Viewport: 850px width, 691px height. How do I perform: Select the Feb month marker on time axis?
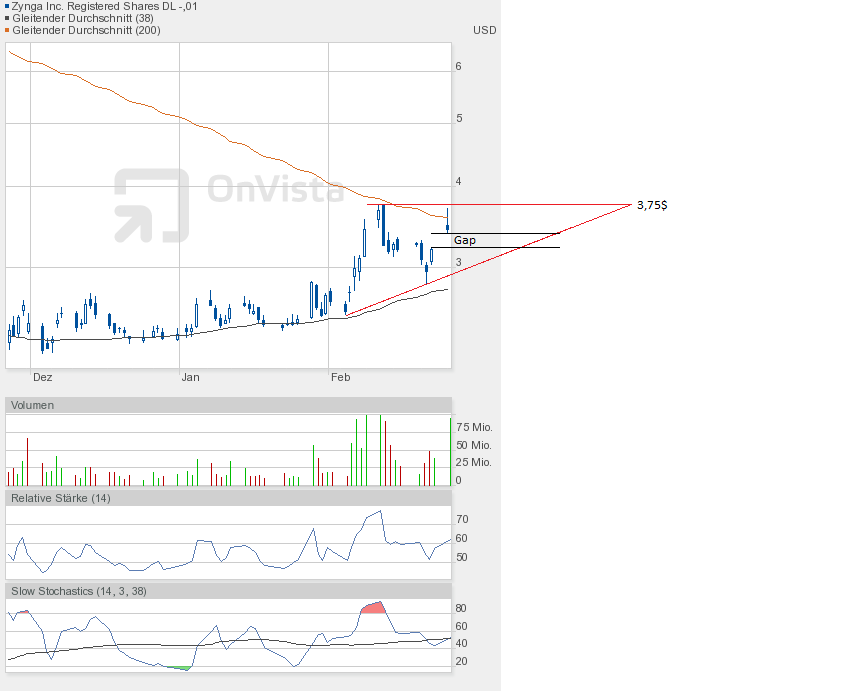(x=340, y=377)
